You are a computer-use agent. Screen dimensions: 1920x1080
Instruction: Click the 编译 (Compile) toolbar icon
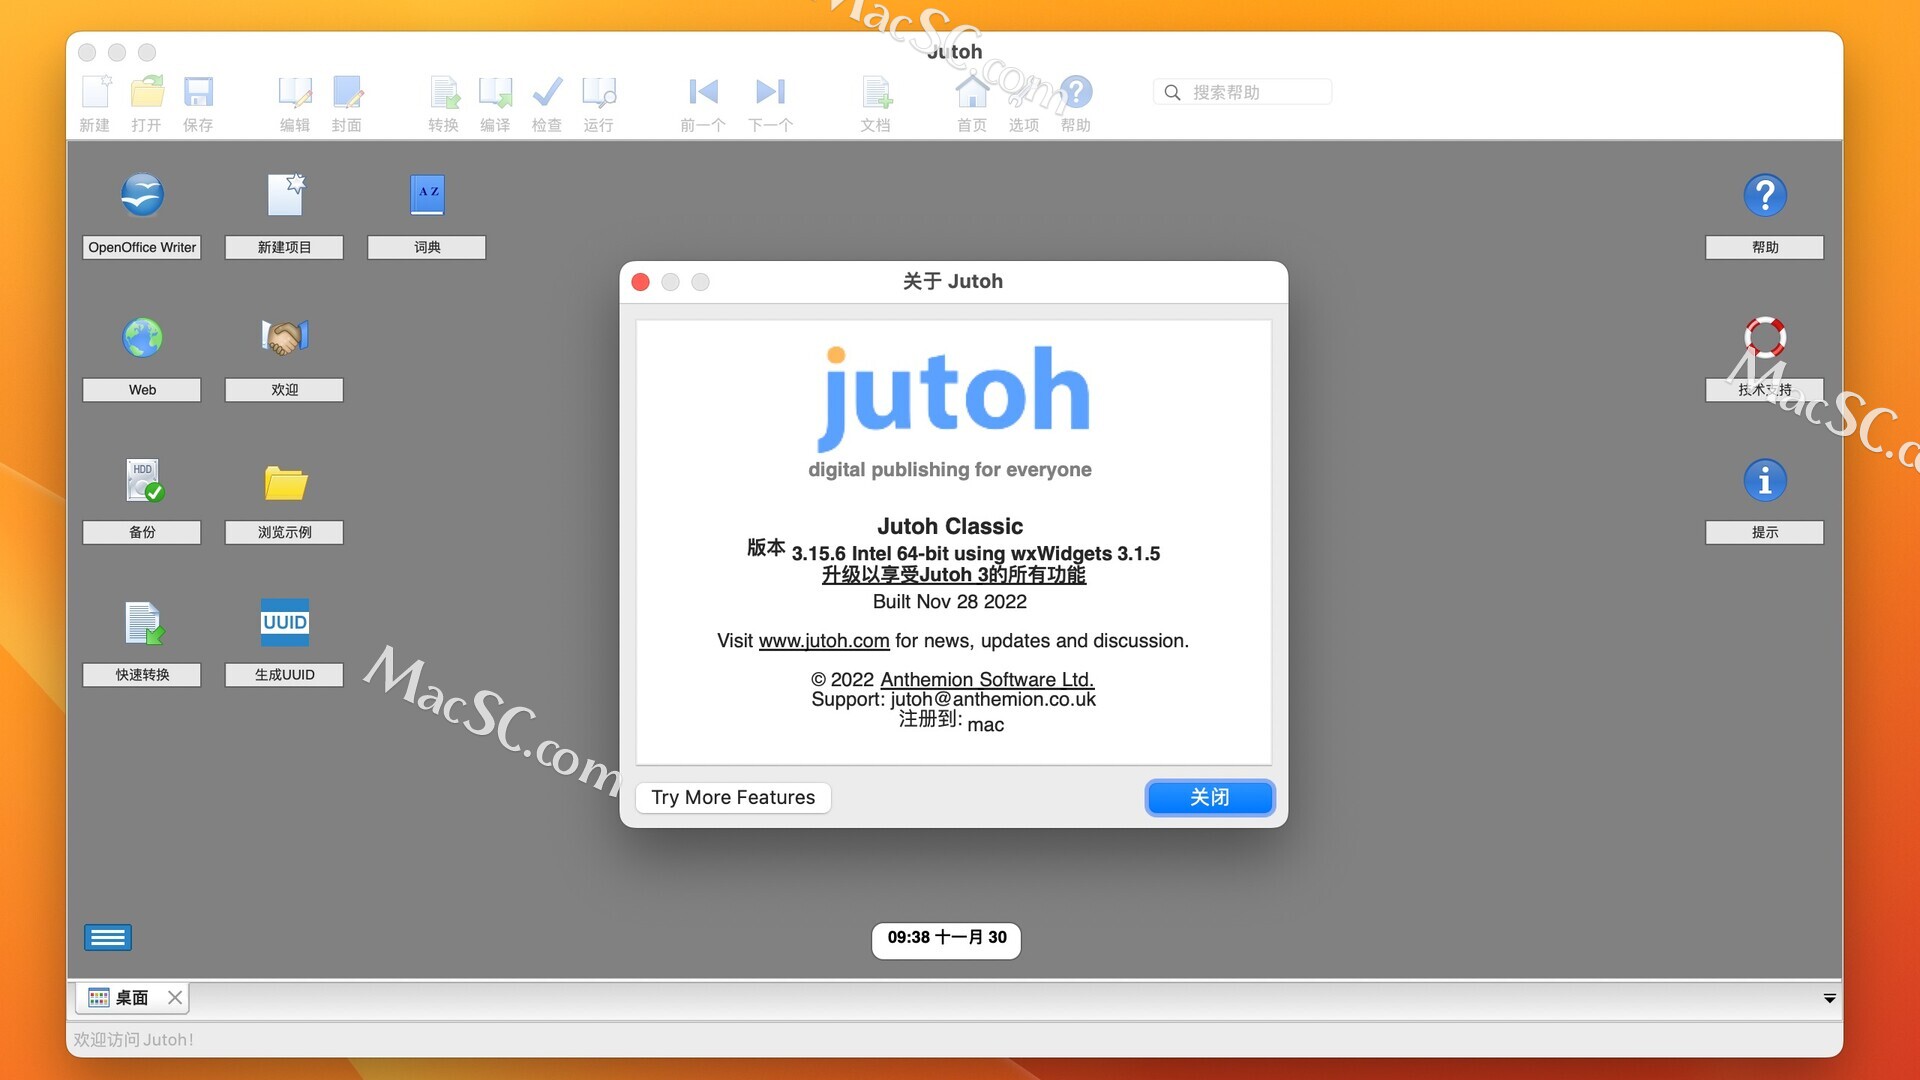click(495, 92)
